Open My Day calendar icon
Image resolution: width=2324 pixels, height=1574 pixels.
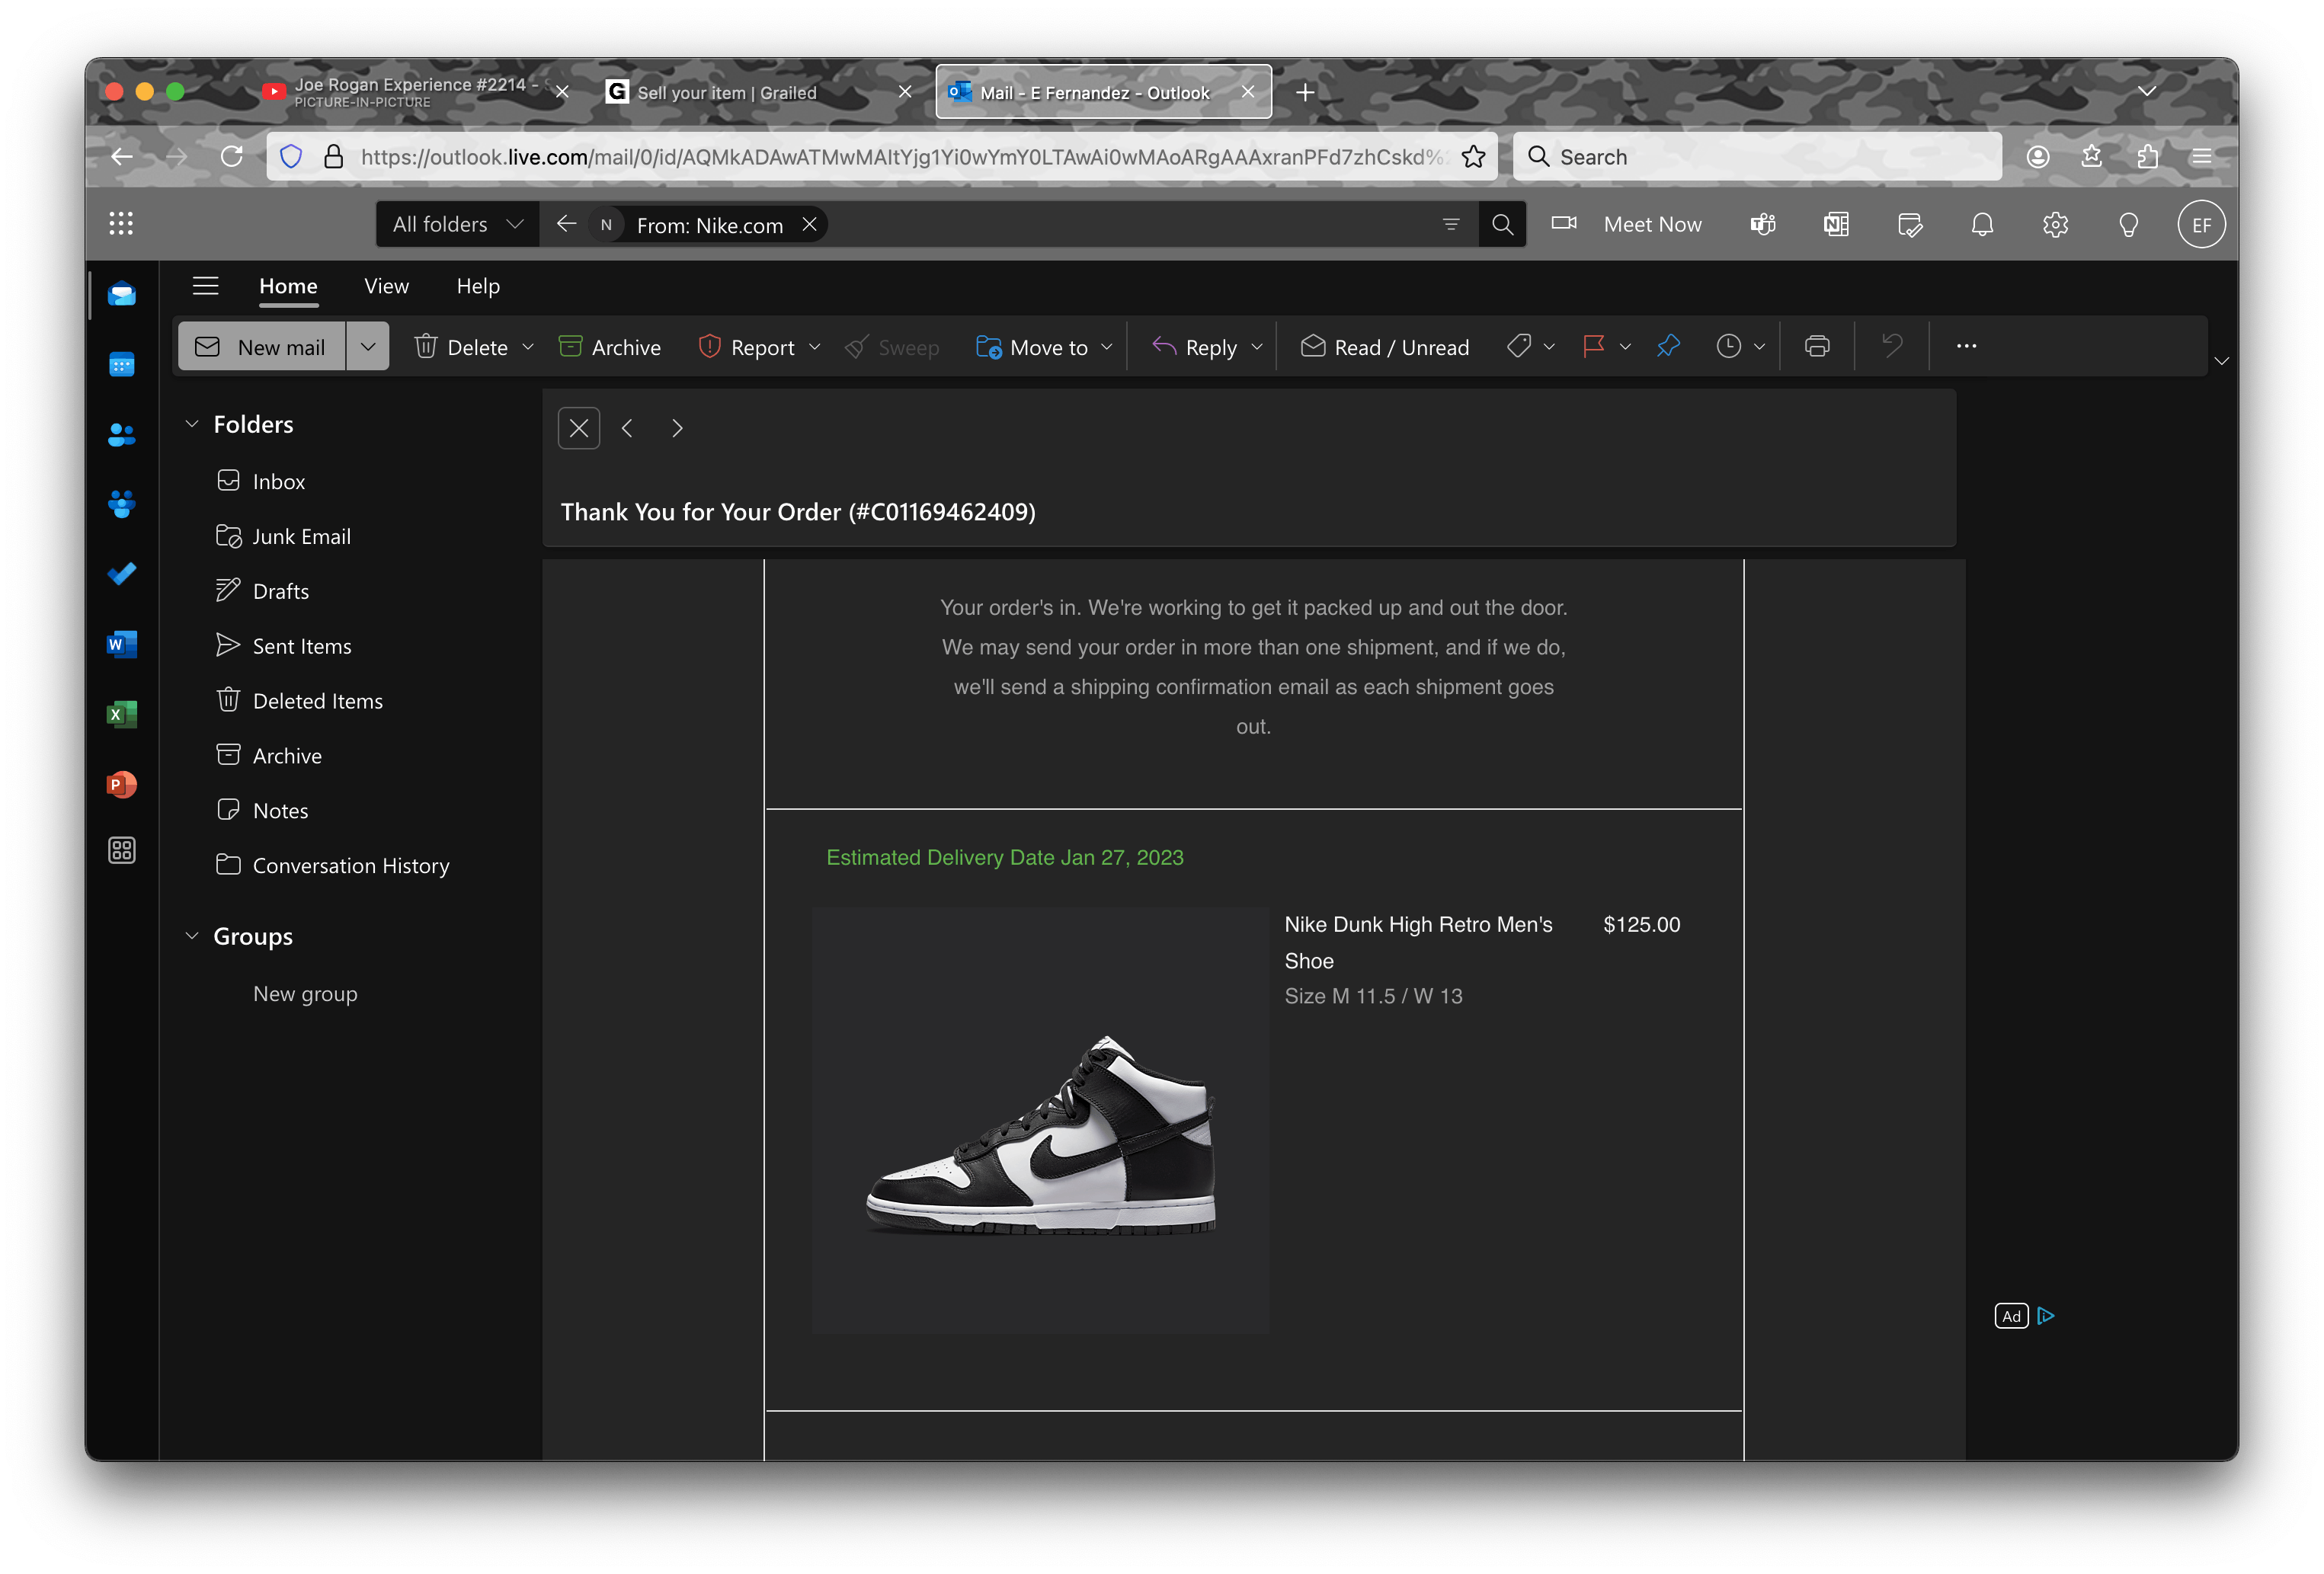tap(1910, 224)
